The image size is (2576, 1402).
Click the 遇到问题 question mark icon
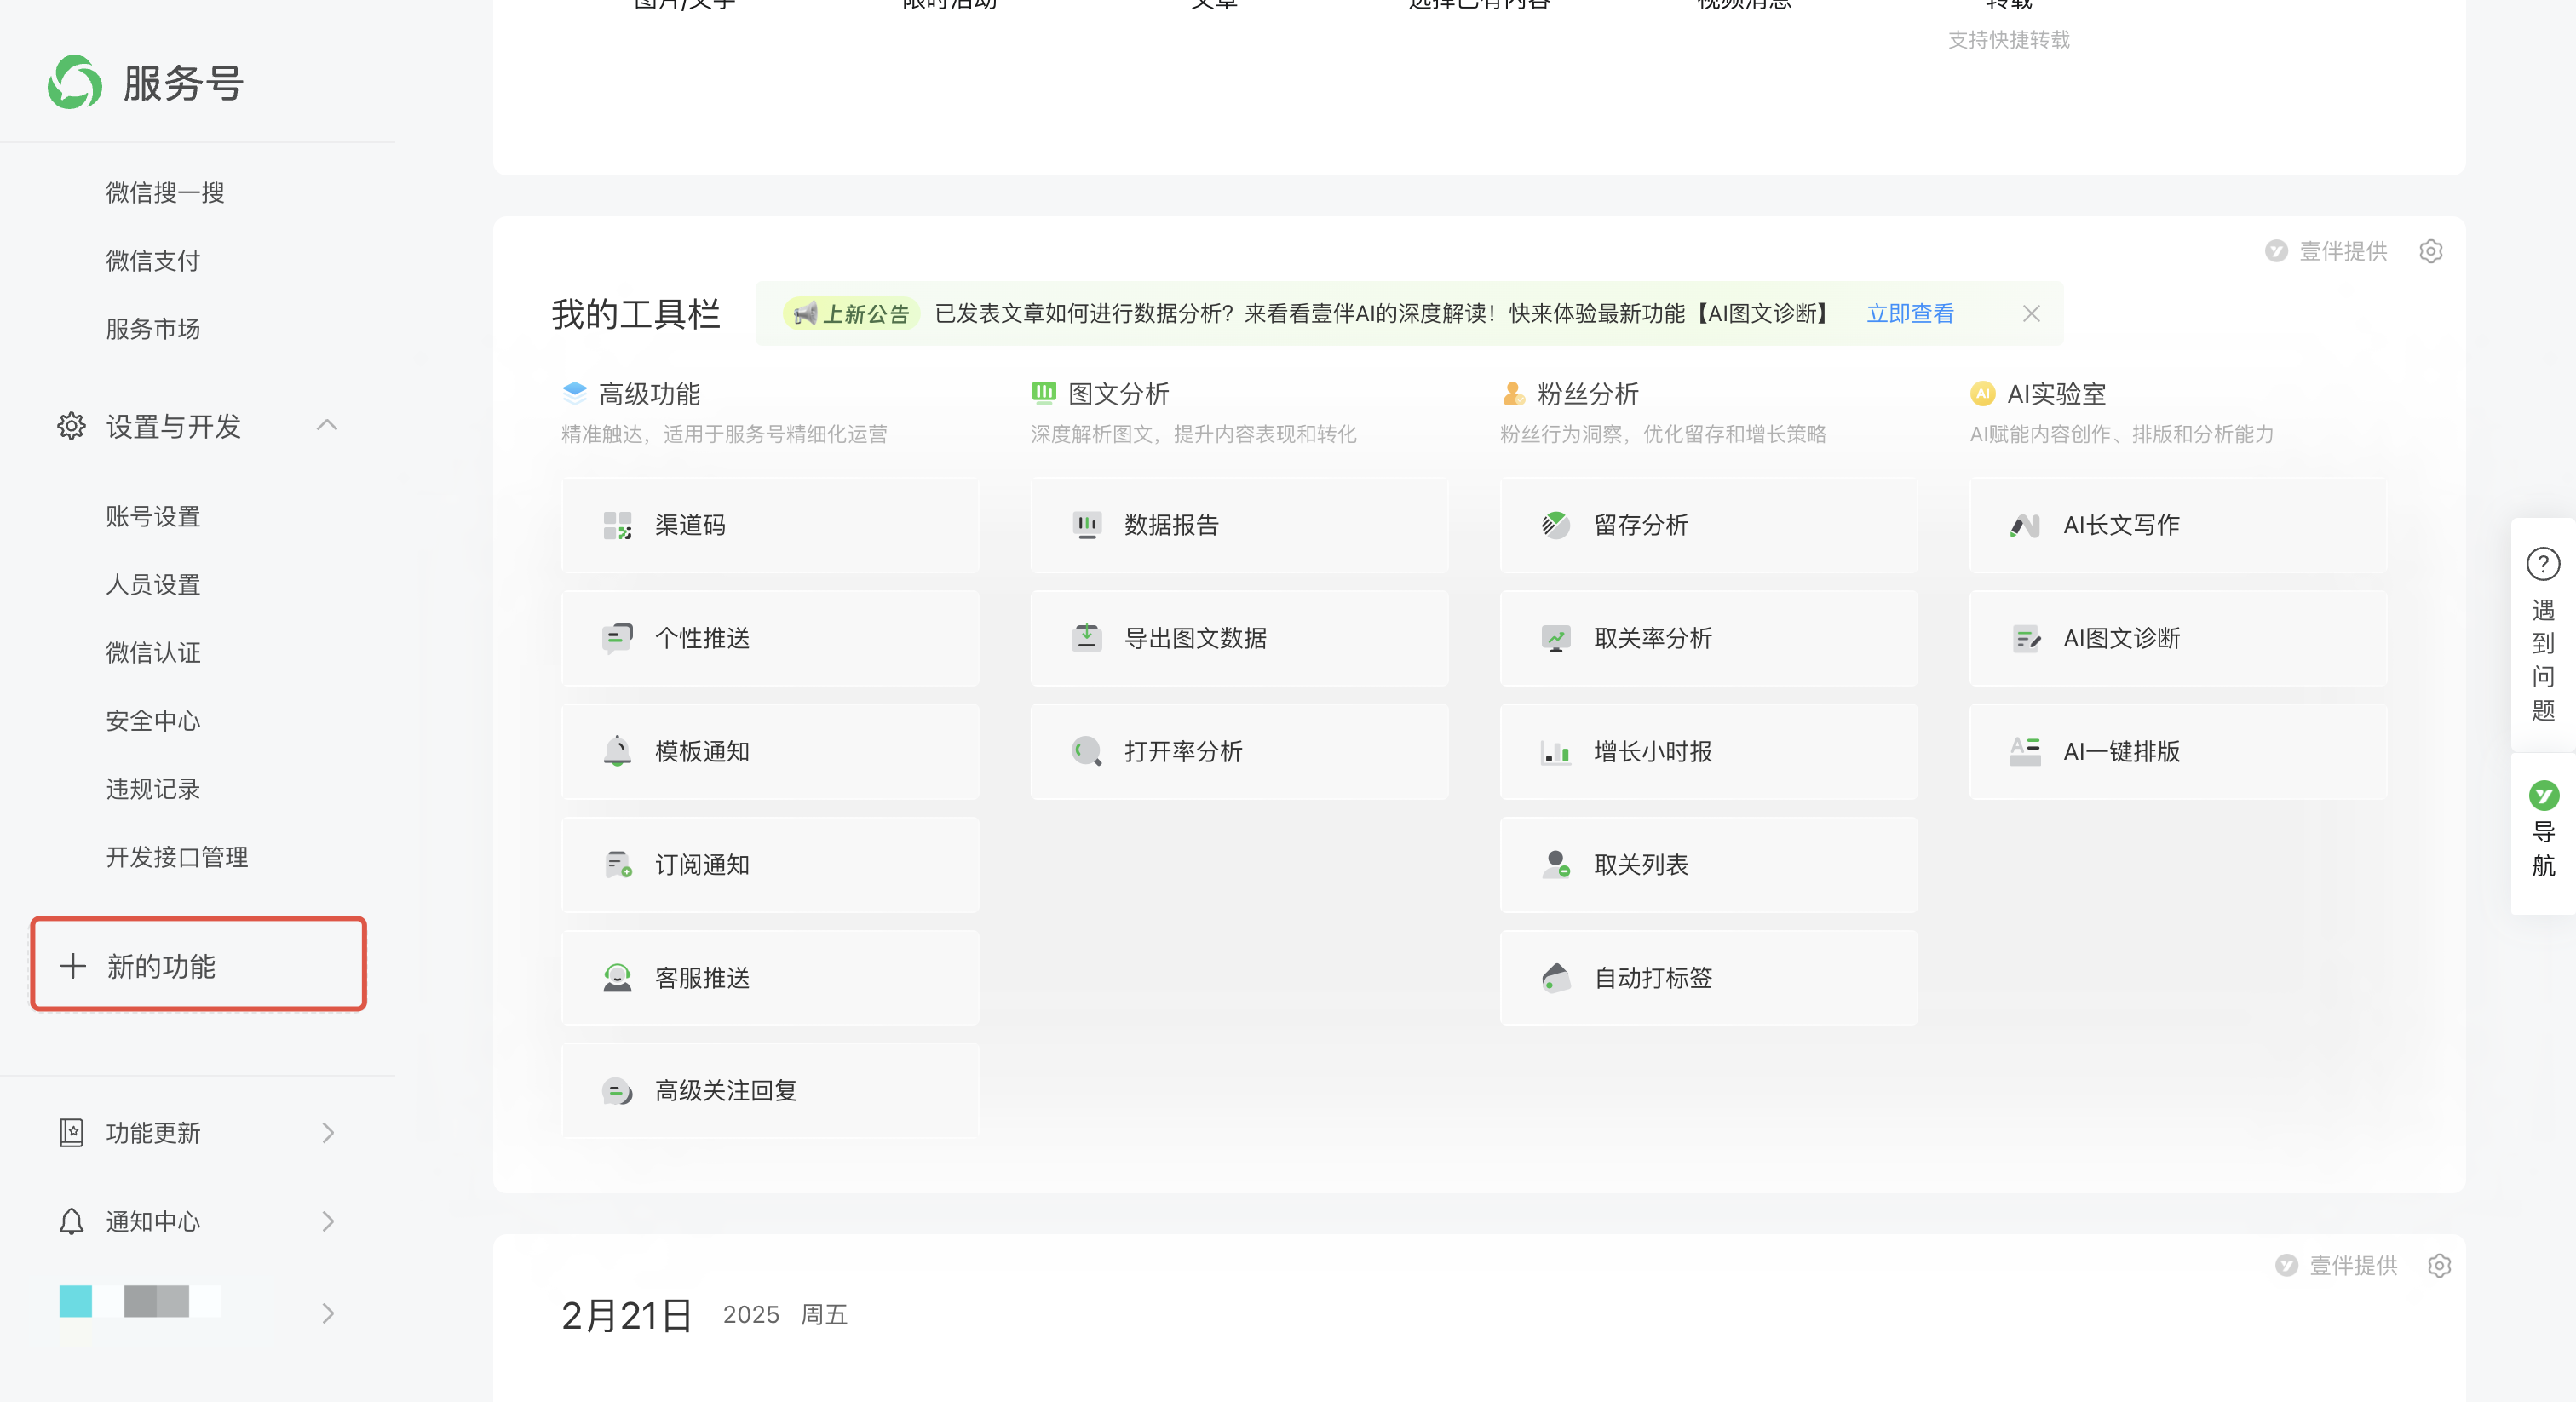(2543, 564)
